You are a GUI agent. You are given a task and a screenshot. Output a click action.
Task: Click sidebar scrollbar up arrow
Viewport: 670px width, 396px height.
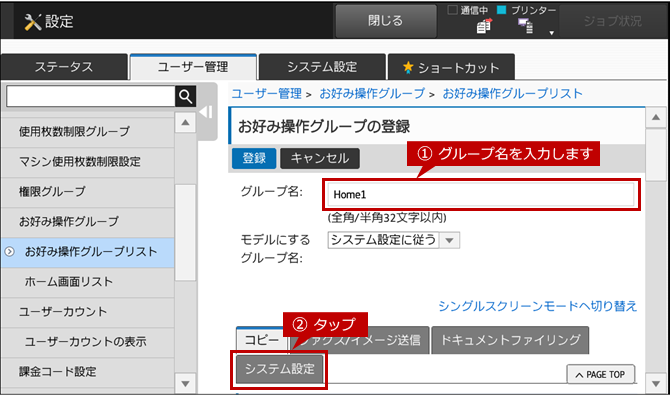pos(185,123)
